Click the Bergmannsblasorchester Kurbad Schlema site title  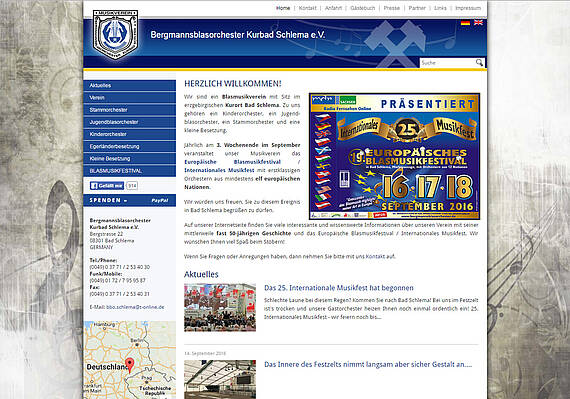tap(238, 35)
